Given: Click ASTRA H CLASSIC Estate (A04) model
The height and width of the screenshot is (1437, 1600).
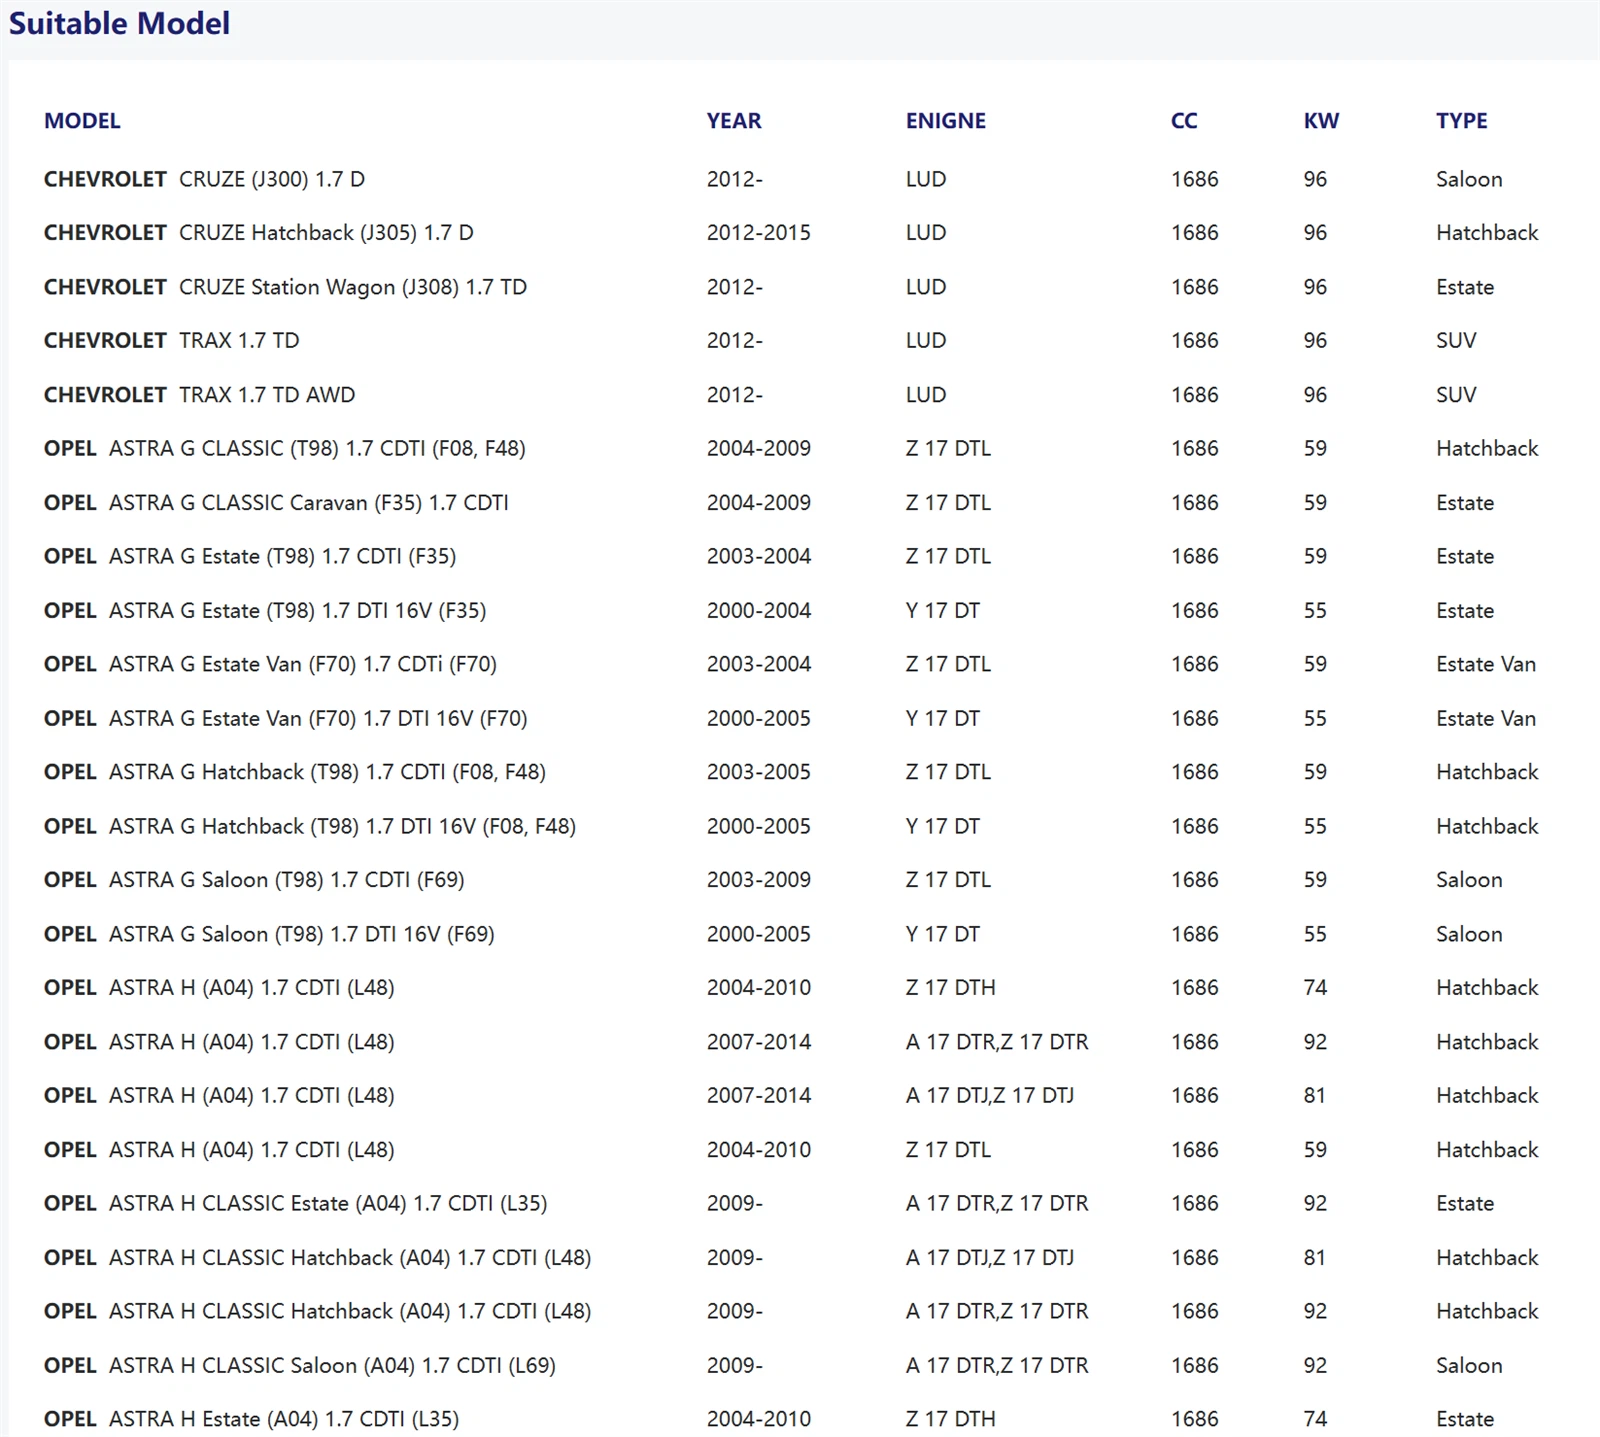Looking at the screenshot, I should (328, 1204).
